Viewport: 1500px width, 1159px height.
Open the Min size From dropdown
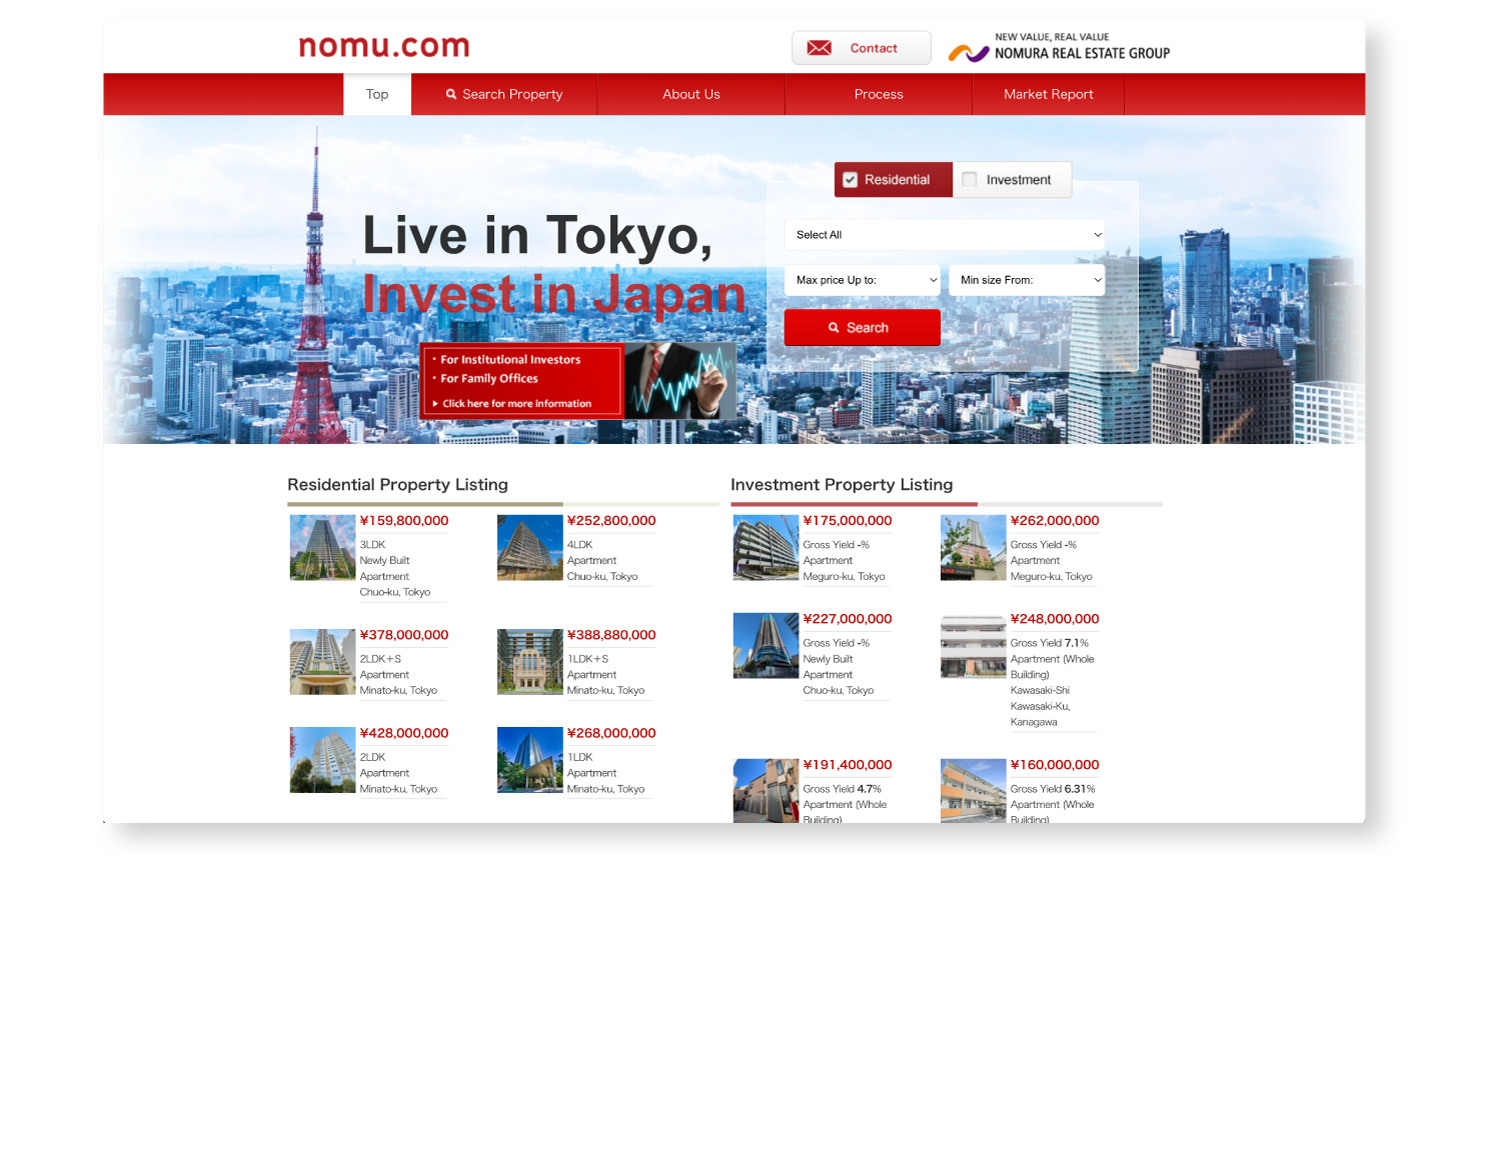1027,280
